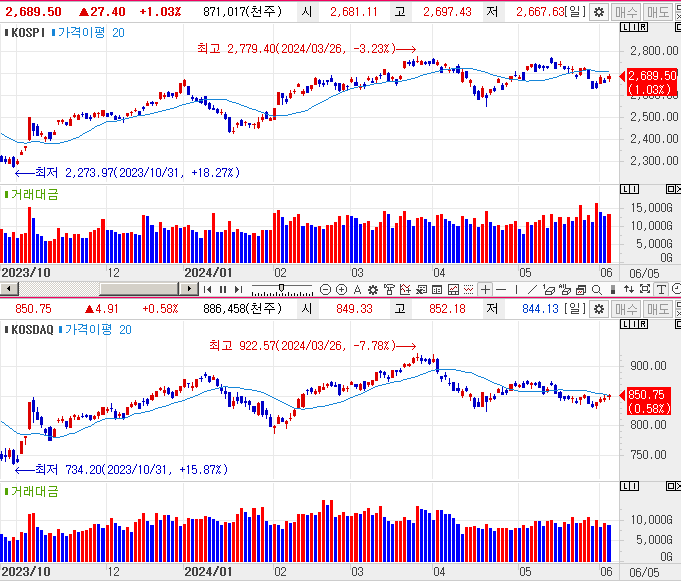Click the up-down arrows swap icon
Image resolution: width=681 pixels, height=581 pixels.
click(629, 290)
